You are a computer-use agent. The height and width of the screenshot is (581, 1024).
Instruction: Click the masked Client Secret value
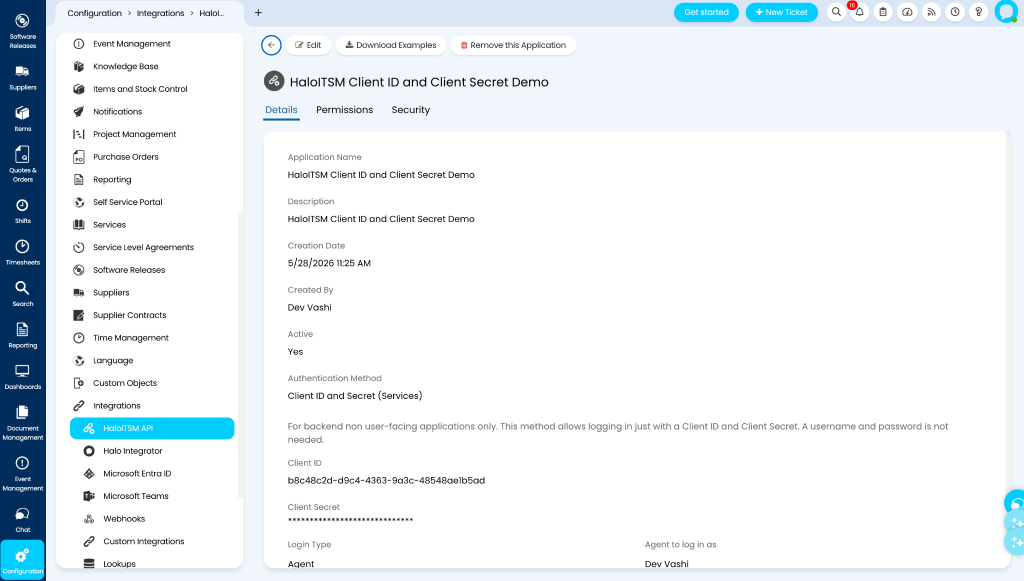350,520
